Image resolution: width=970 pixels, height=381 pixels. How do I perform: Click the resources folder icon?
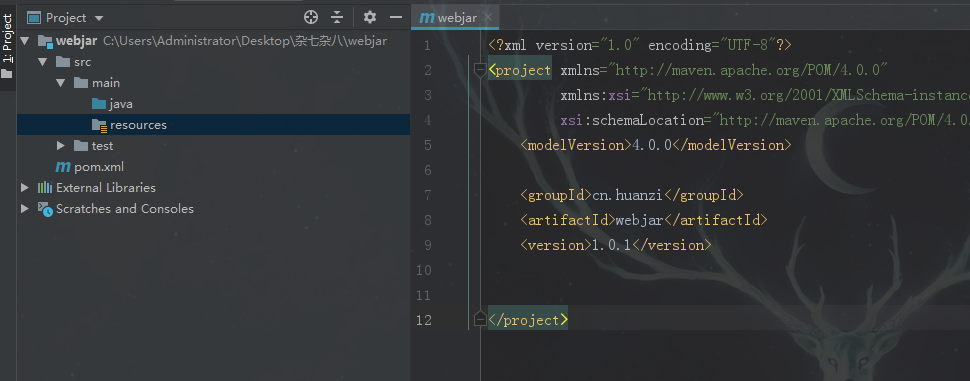[x=99, y=125]
